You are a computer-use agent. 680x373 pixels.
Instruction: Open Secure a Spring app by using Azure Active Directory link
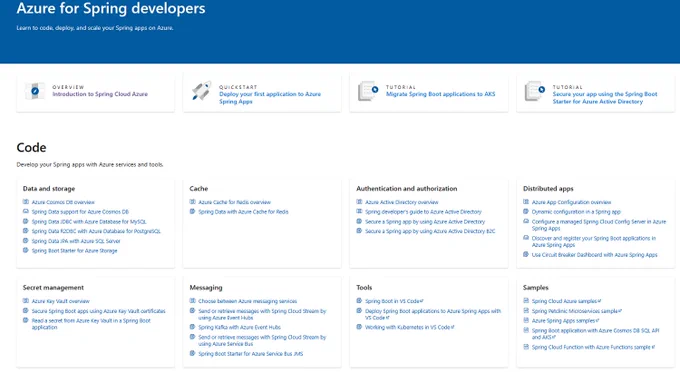pyautogui.click(x=425, y=222)
